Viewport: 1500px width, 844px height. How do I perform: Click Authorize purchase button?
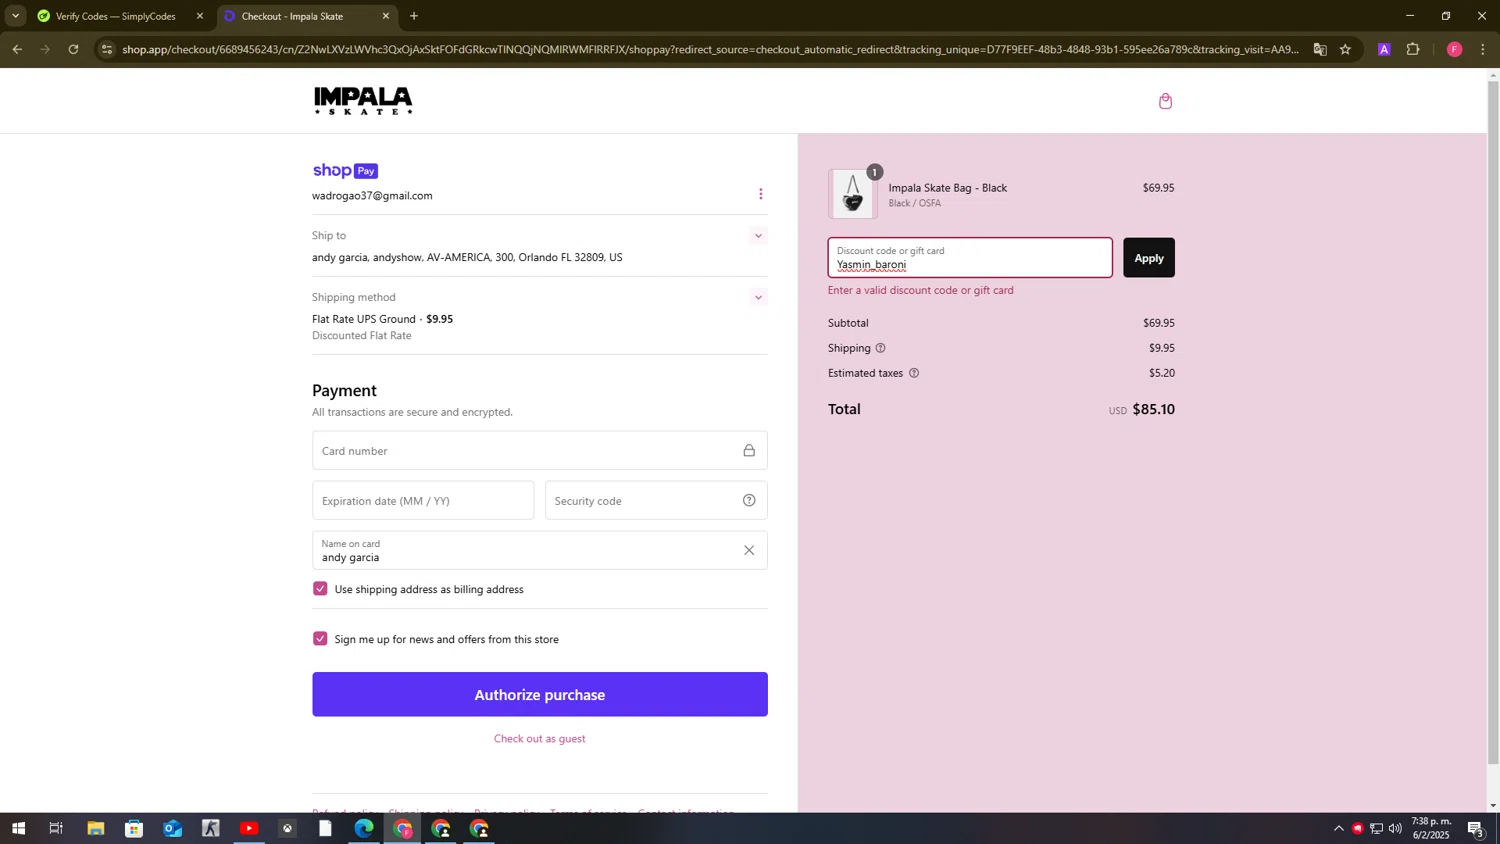(540, 694)
